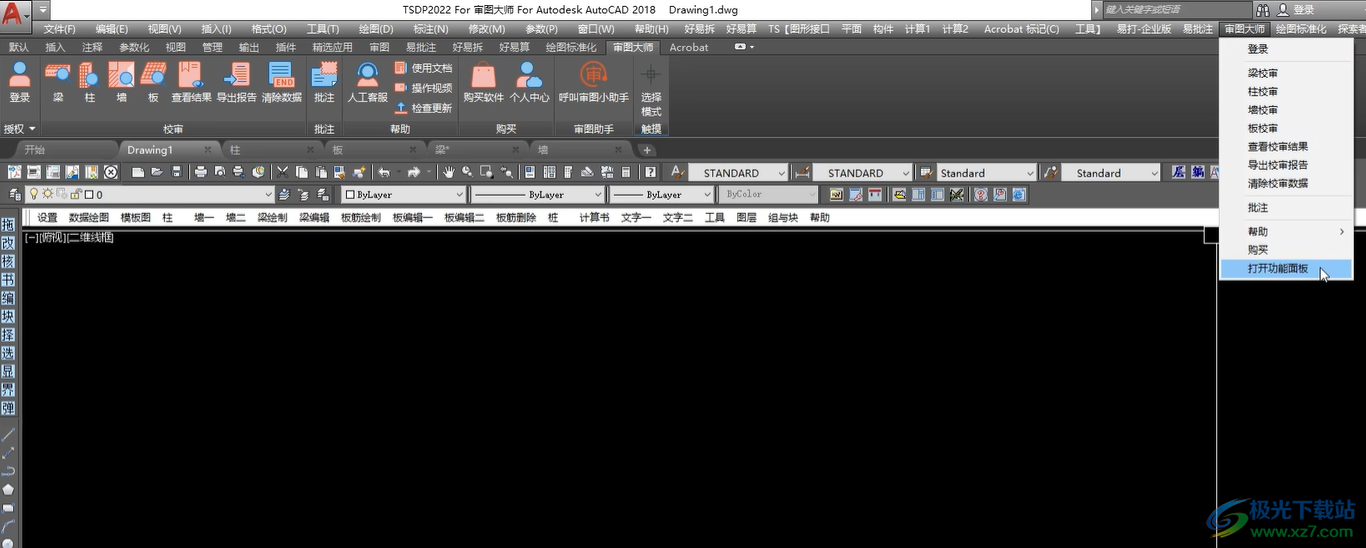Toggle layer 0 freeze sun icon
The height and width of the screenshot is (548, 1366).
[x=47, y=194]
